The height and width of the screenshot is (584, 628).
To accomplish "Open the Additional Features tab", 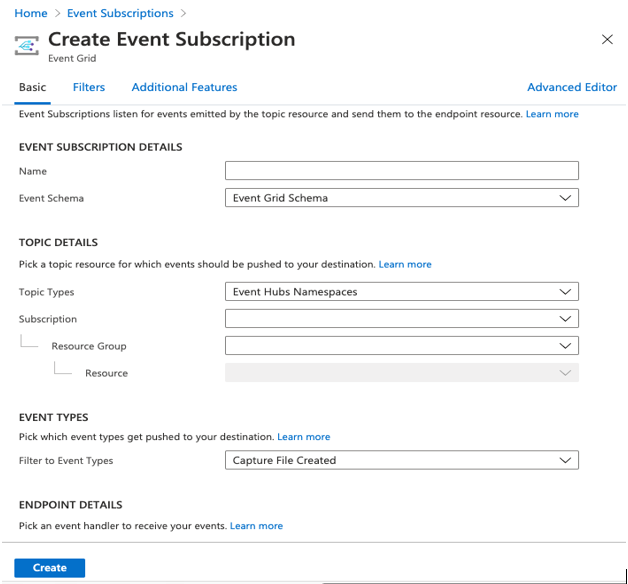I will (184, 88).
